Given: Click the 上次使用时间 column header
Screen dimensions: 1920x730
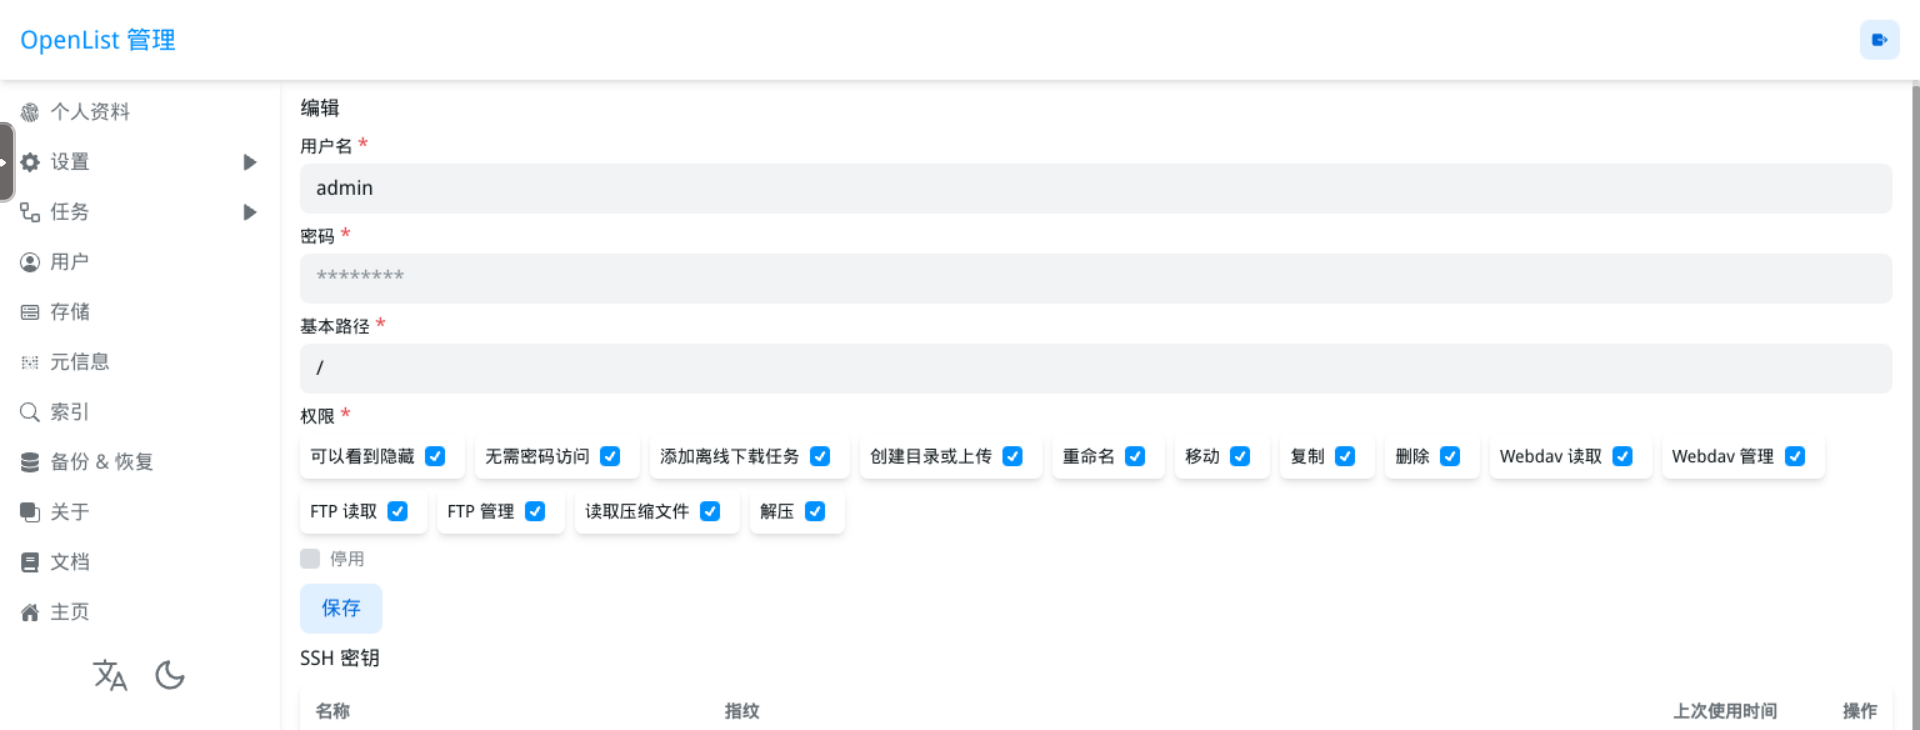Looking at the screenshot, I should 1725,711.
